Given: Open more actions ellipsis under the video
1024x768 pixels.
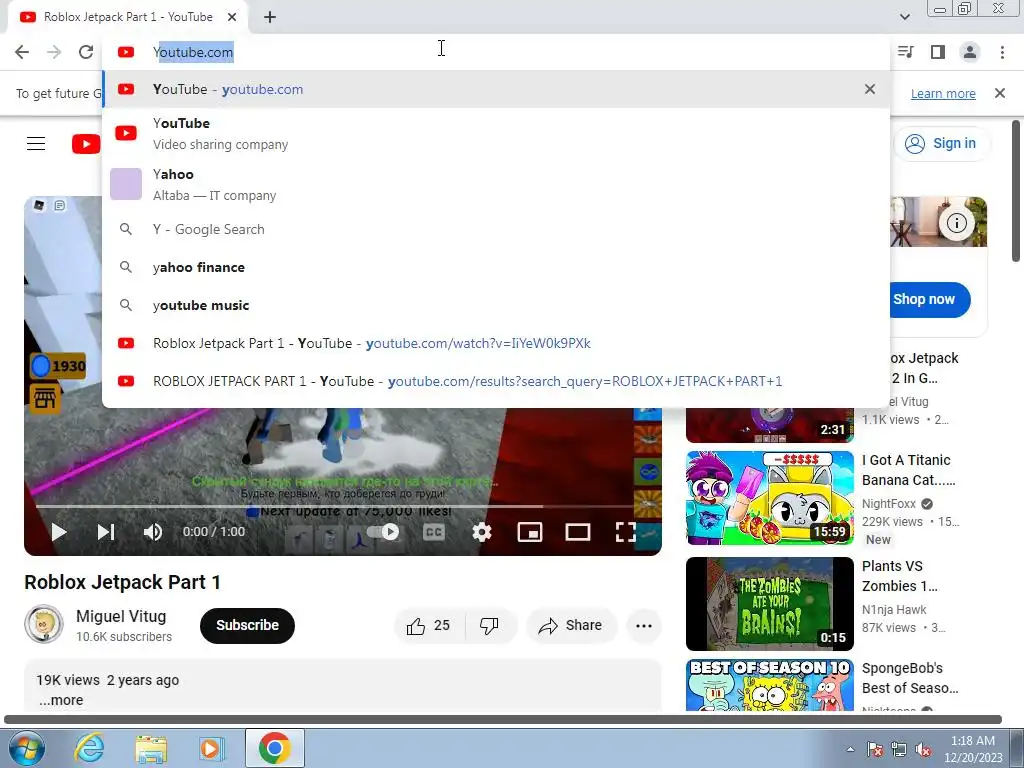Looking at the screenshot, I should click(644, 626).
